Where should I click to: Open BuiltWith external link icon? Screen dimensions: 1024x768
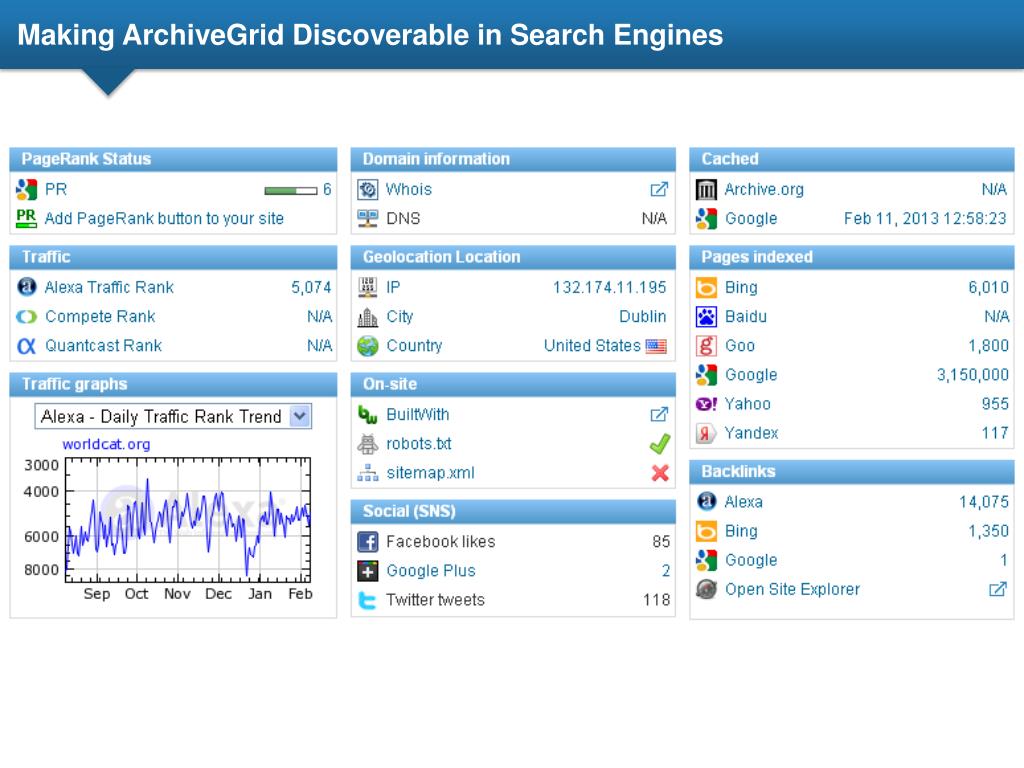pos(659,415)
